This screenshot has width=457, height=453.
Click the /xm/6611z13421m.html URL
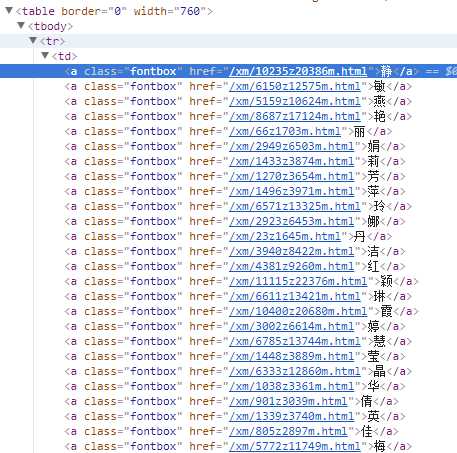[x=295, y=296]
